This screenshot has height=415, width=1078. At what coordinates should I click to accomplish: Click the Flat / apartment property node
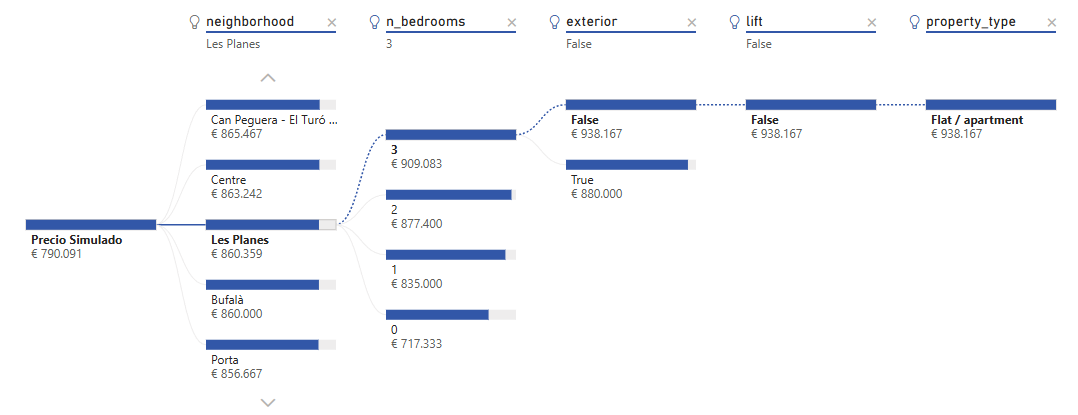[990, 105]
